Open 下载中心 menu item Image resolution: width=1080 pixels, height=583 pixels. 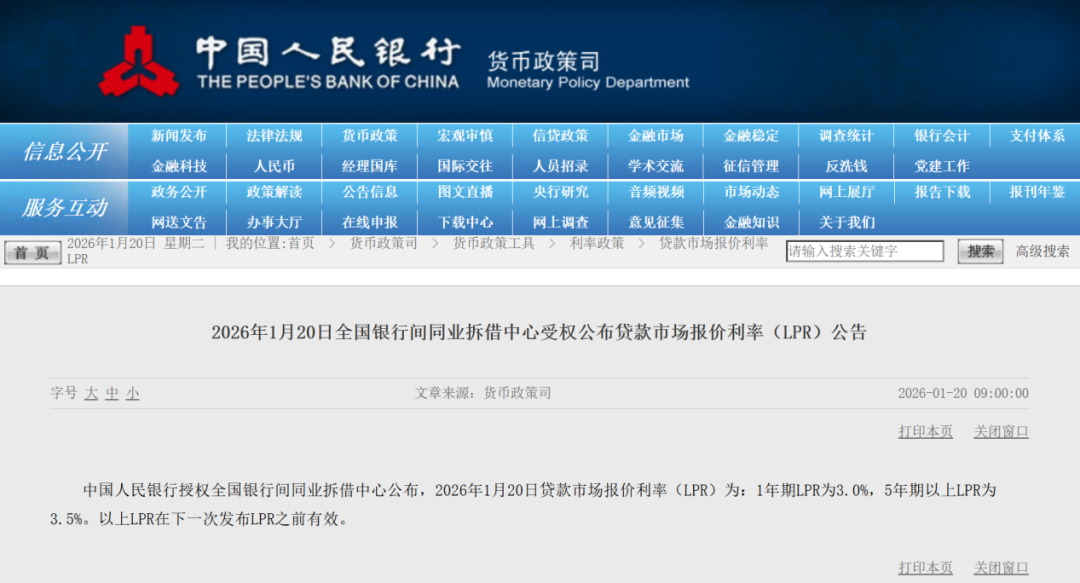point(465,222)
